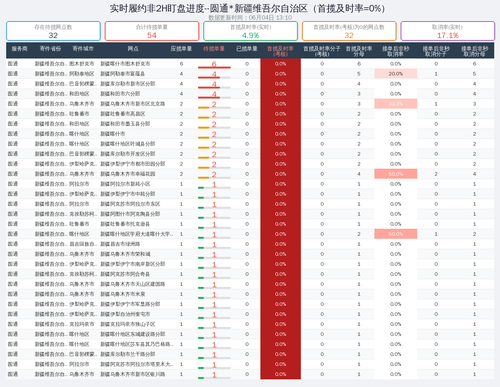Click the 图木舒克市 city cell

click(x=82, y=64)
